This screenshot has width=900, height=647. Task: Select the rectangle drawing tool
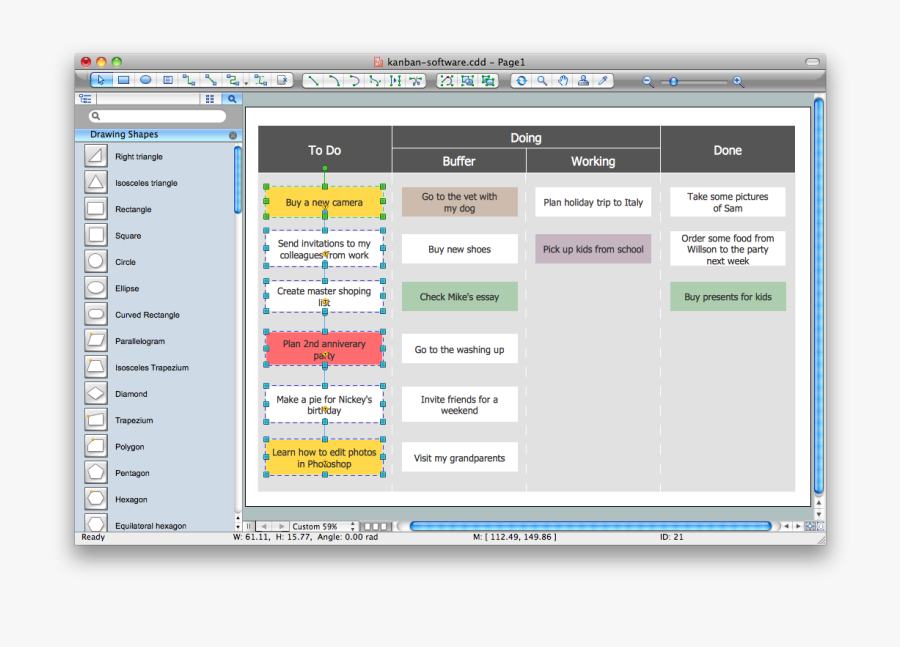(x=123, y=80)
